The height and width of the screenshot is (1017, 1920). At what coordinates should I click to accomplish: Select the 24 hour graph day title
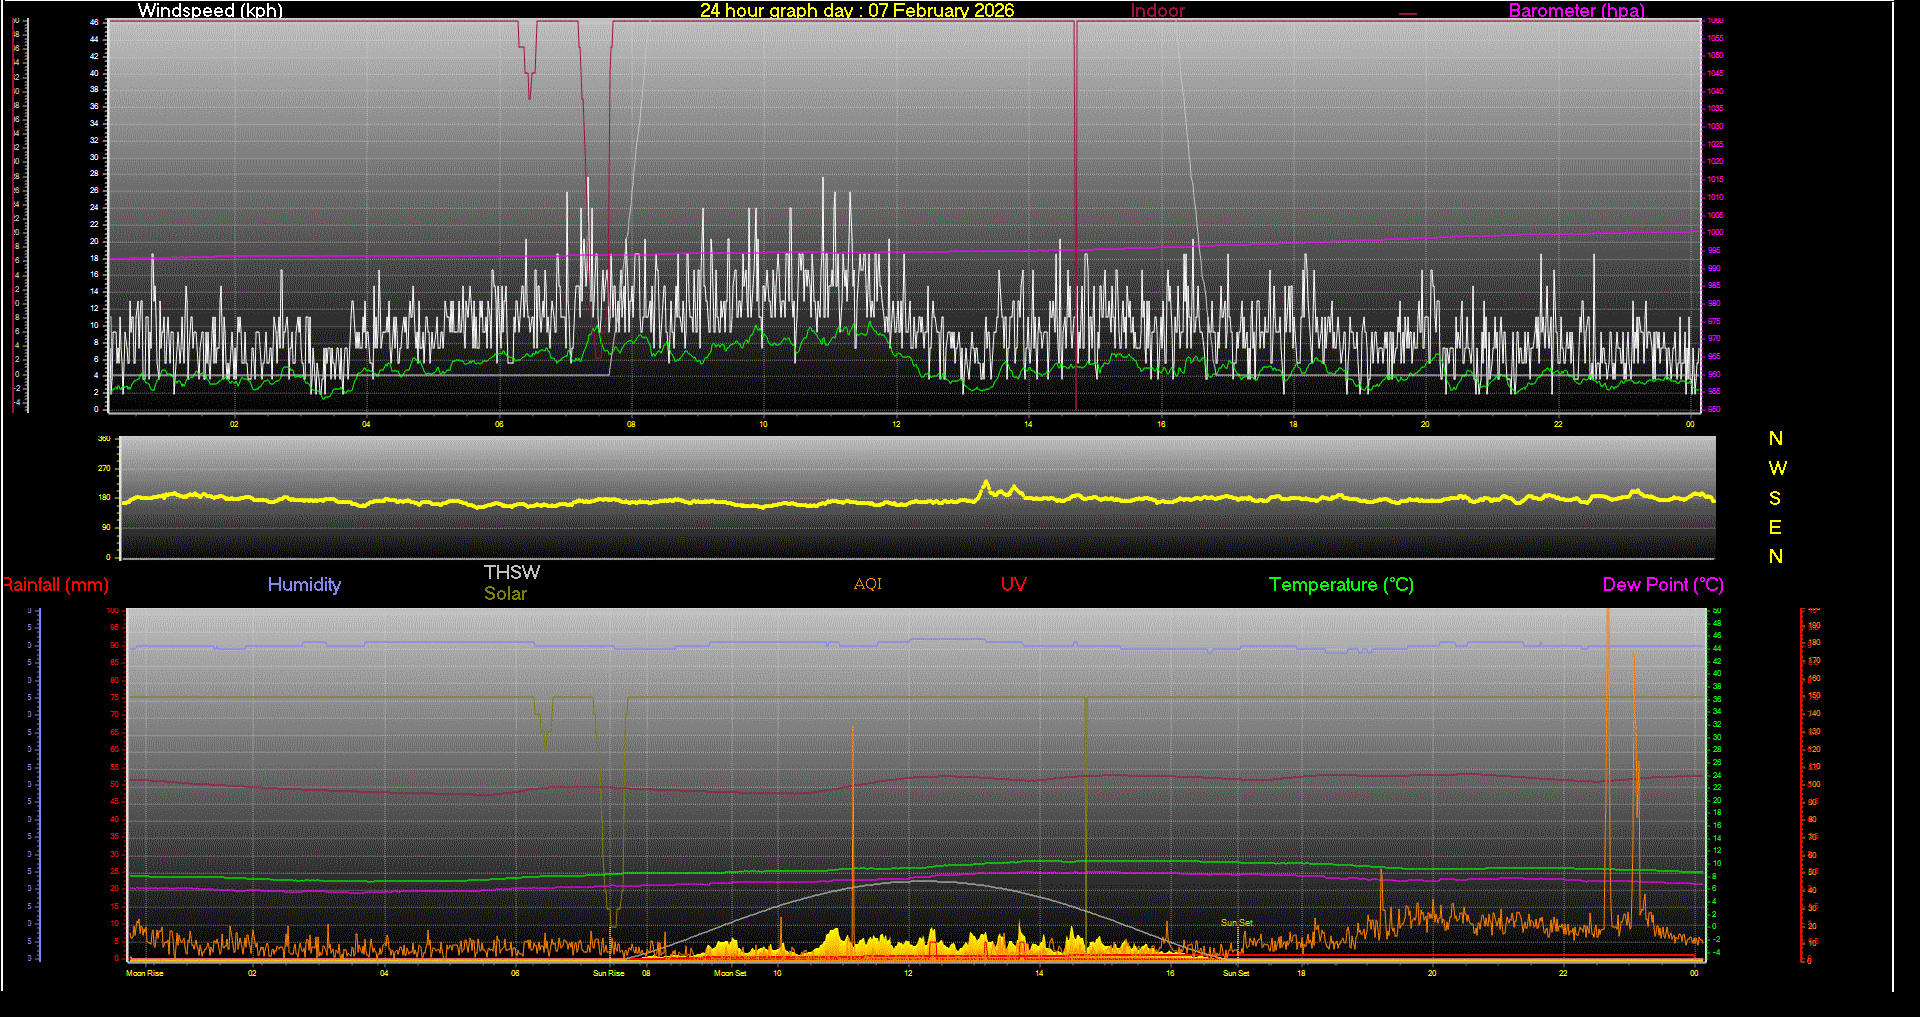(856, 11)
